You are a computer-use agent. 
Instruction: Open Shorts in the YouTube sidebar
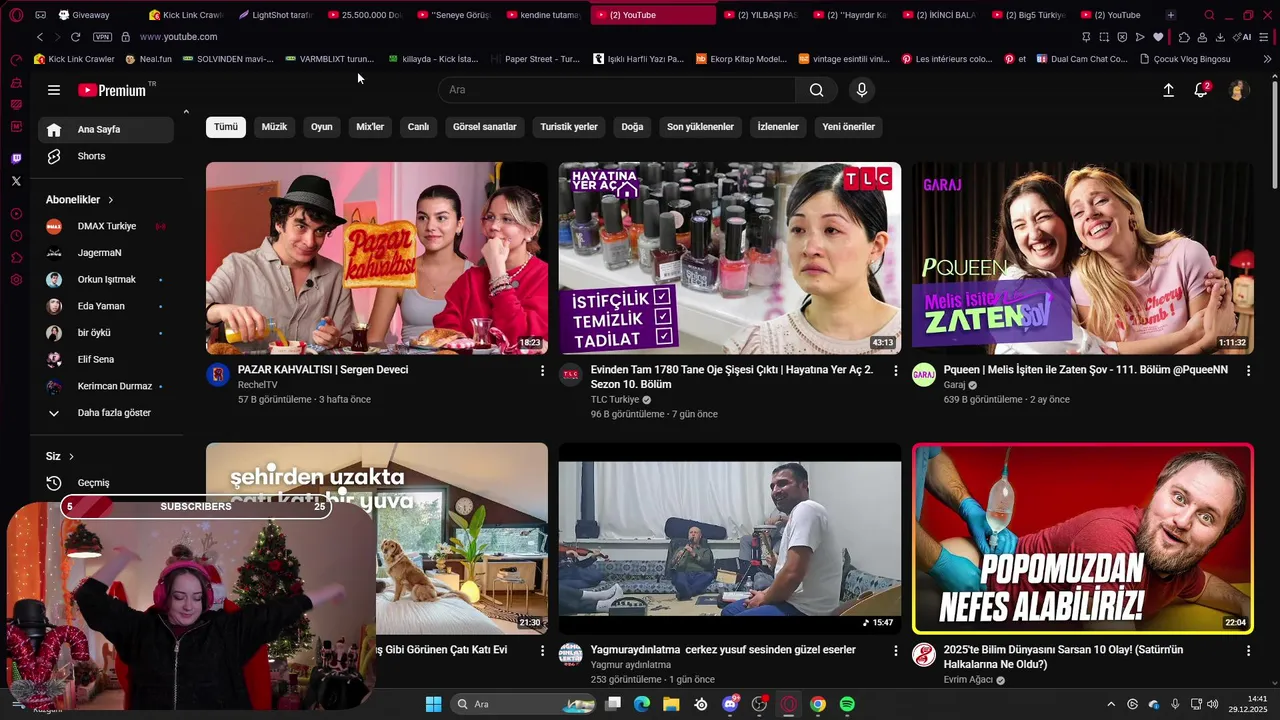pyautogui.click(x=107, y=156)
